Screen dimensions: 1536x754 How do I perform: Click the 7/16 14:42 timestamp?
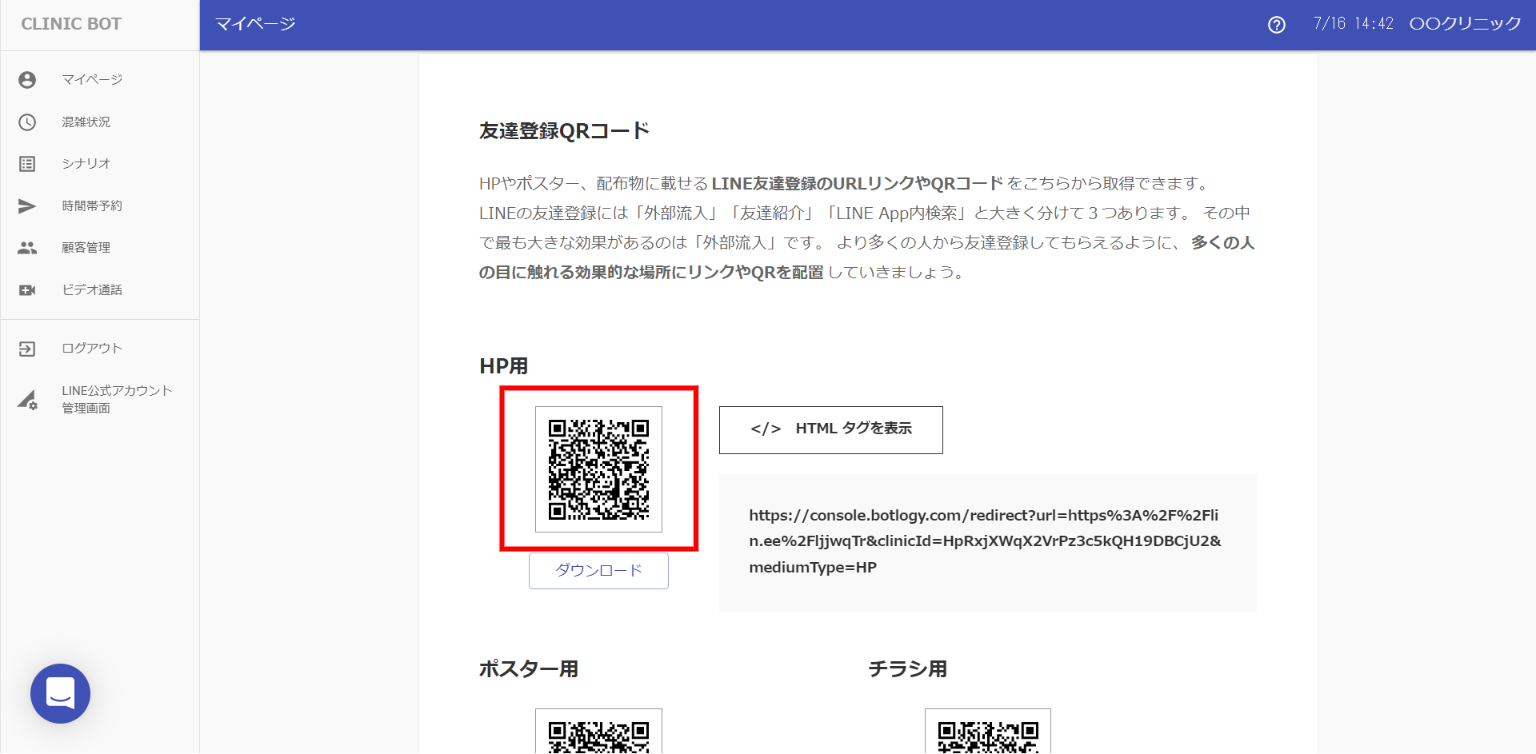tap(1354, 24)
